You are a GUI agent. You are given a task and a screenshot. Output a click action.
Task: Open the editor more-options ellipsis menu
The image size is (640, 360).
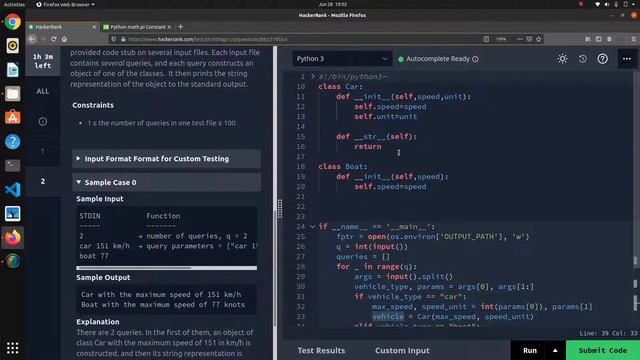[627, 59]
